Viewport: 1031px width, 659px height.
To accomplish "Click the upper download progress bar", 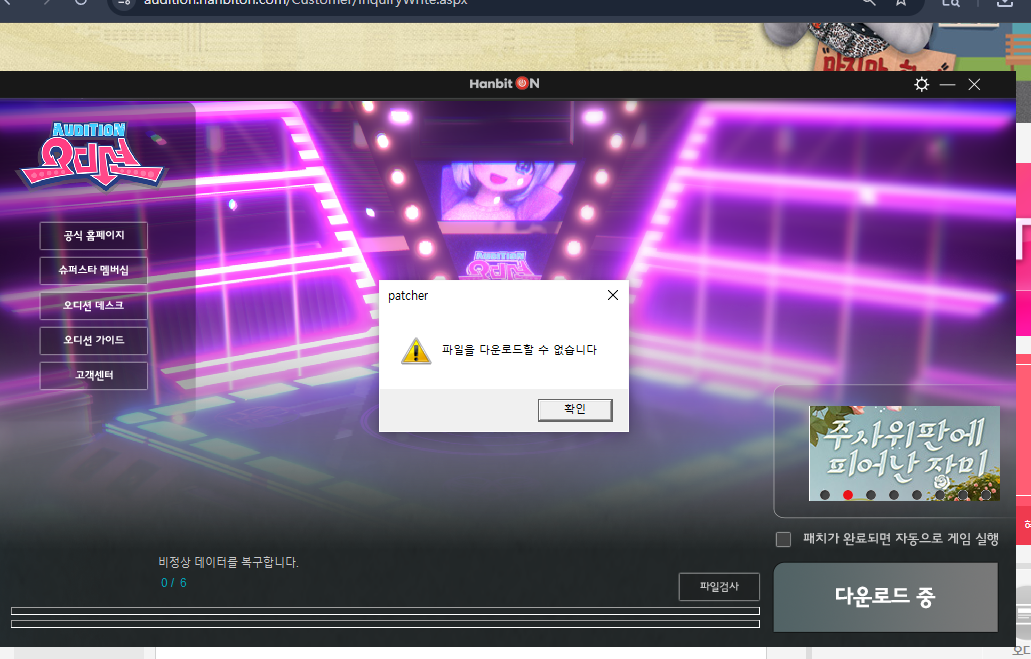I will click(385, 611).
